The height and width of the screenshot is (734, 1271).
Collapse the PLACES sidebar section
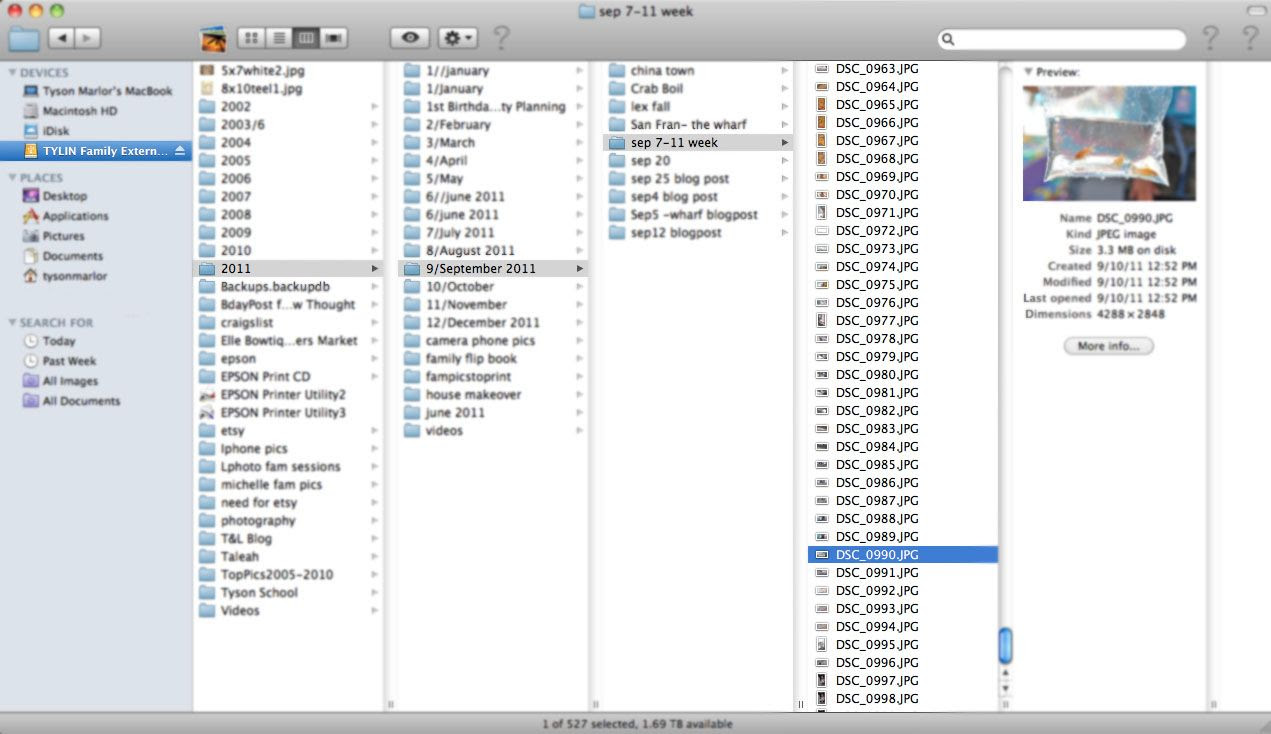pos(12,178)
